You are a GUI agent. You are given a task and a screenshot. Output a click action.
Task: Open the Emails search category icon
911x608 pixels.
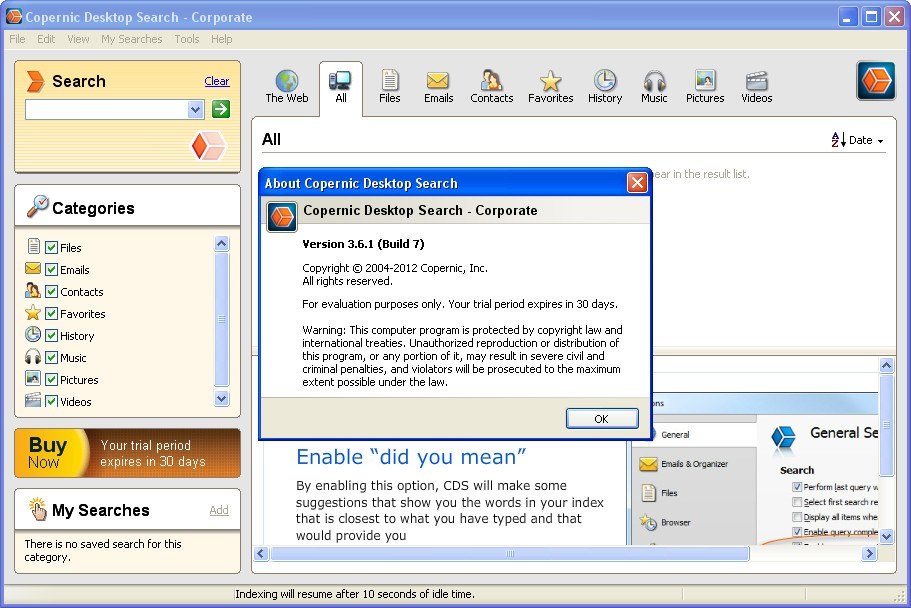pyautogui.click(x=438, y=86)
